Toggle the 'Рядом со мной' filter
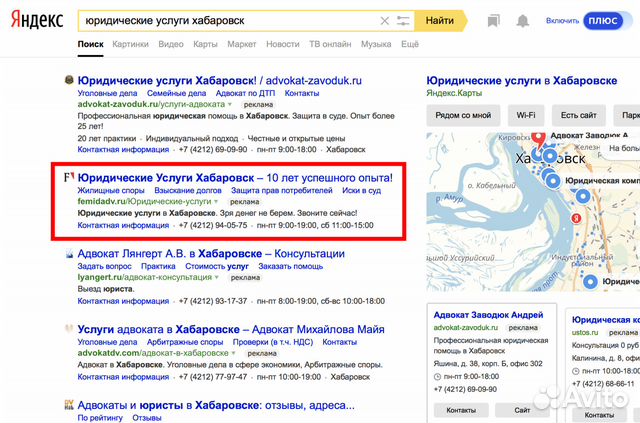 tap(463, 116)
